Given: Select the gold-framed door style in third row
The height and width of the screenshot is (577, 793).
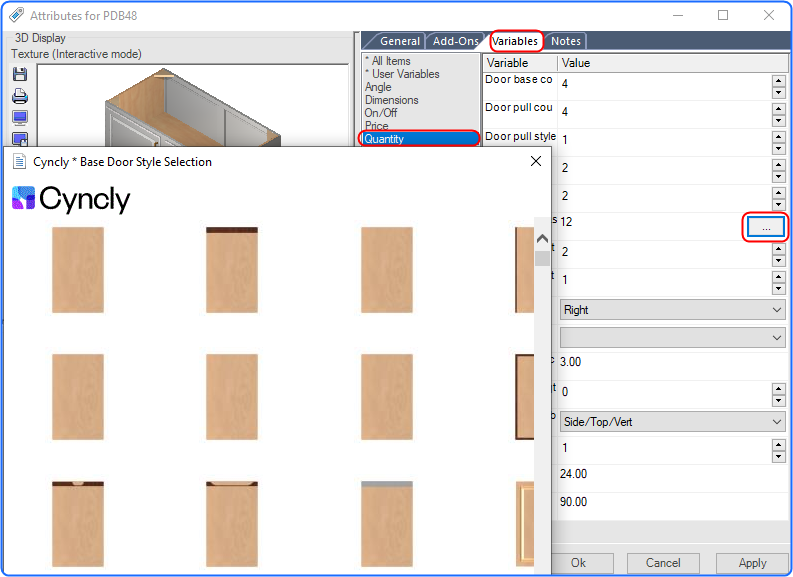Looking at the screenshot, I should click(525, 524).
